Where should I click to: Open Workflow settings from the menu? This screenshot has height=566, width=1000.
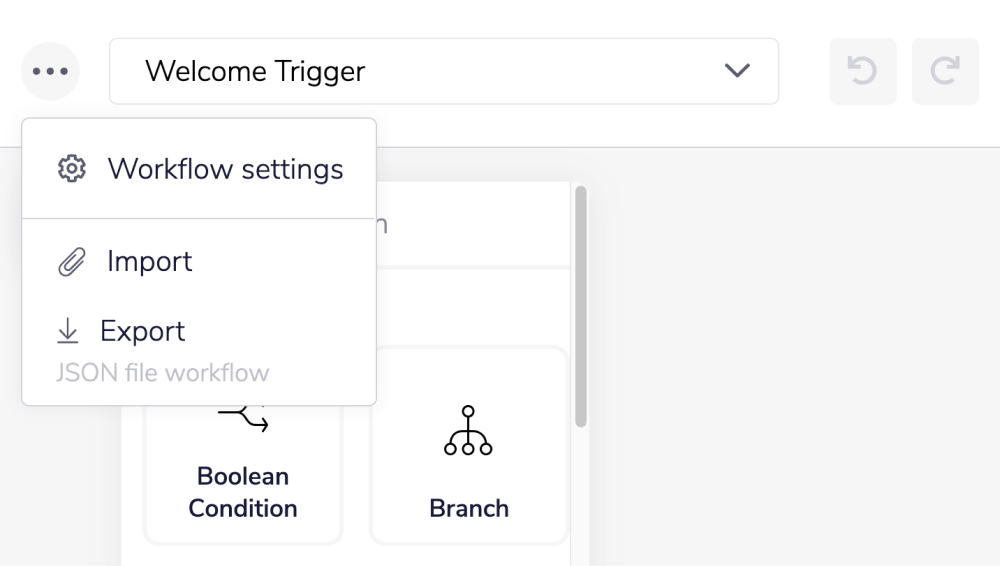225,169
